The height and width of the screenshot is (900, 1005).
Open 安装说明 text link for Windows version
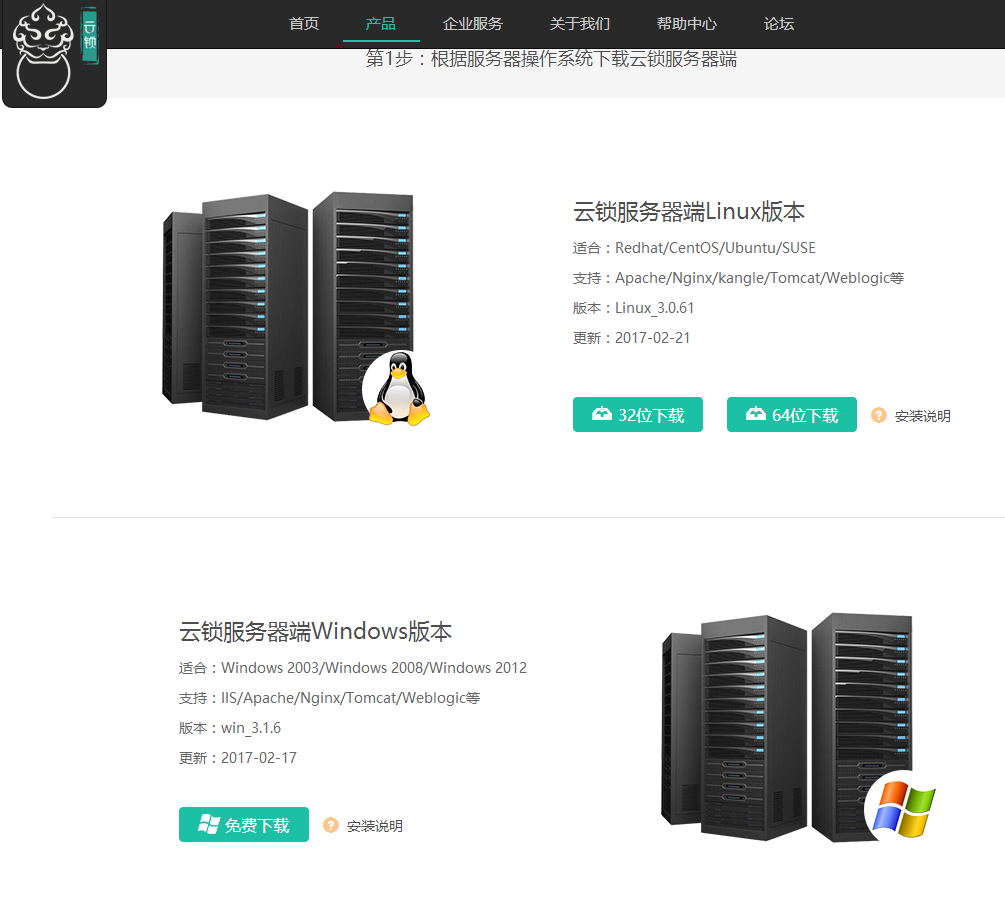374,826
